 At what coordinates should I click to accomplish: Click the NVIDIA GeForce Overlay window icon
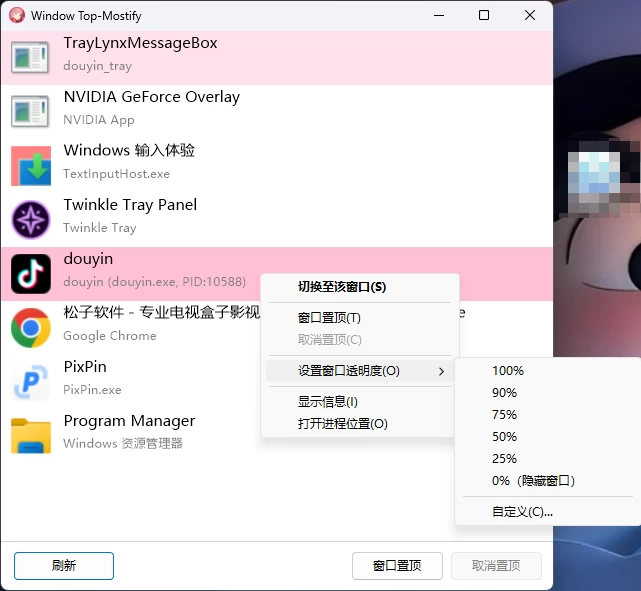click(x=31, y=112)
